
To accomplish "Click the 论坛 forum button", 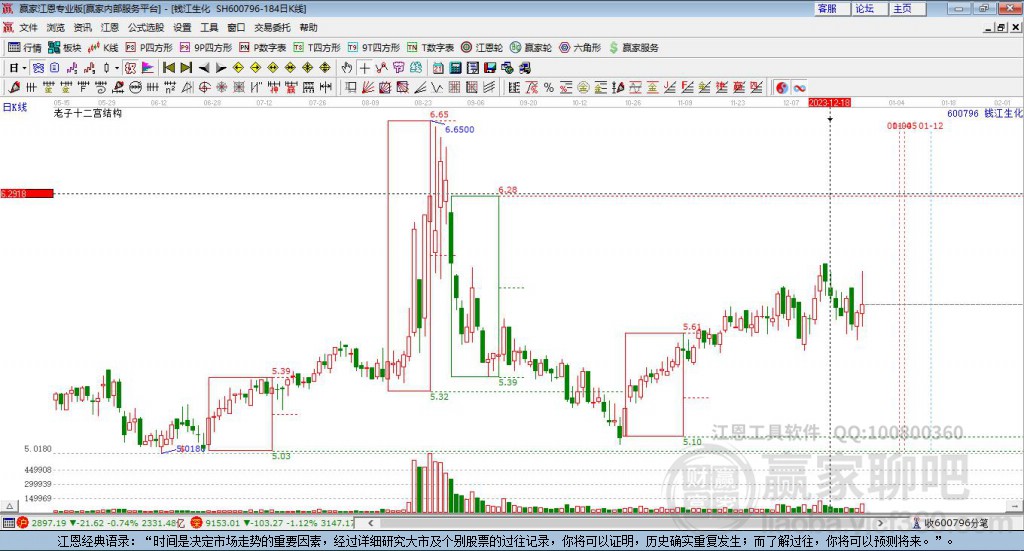I will pyautogui.click(x=870, y=8).
